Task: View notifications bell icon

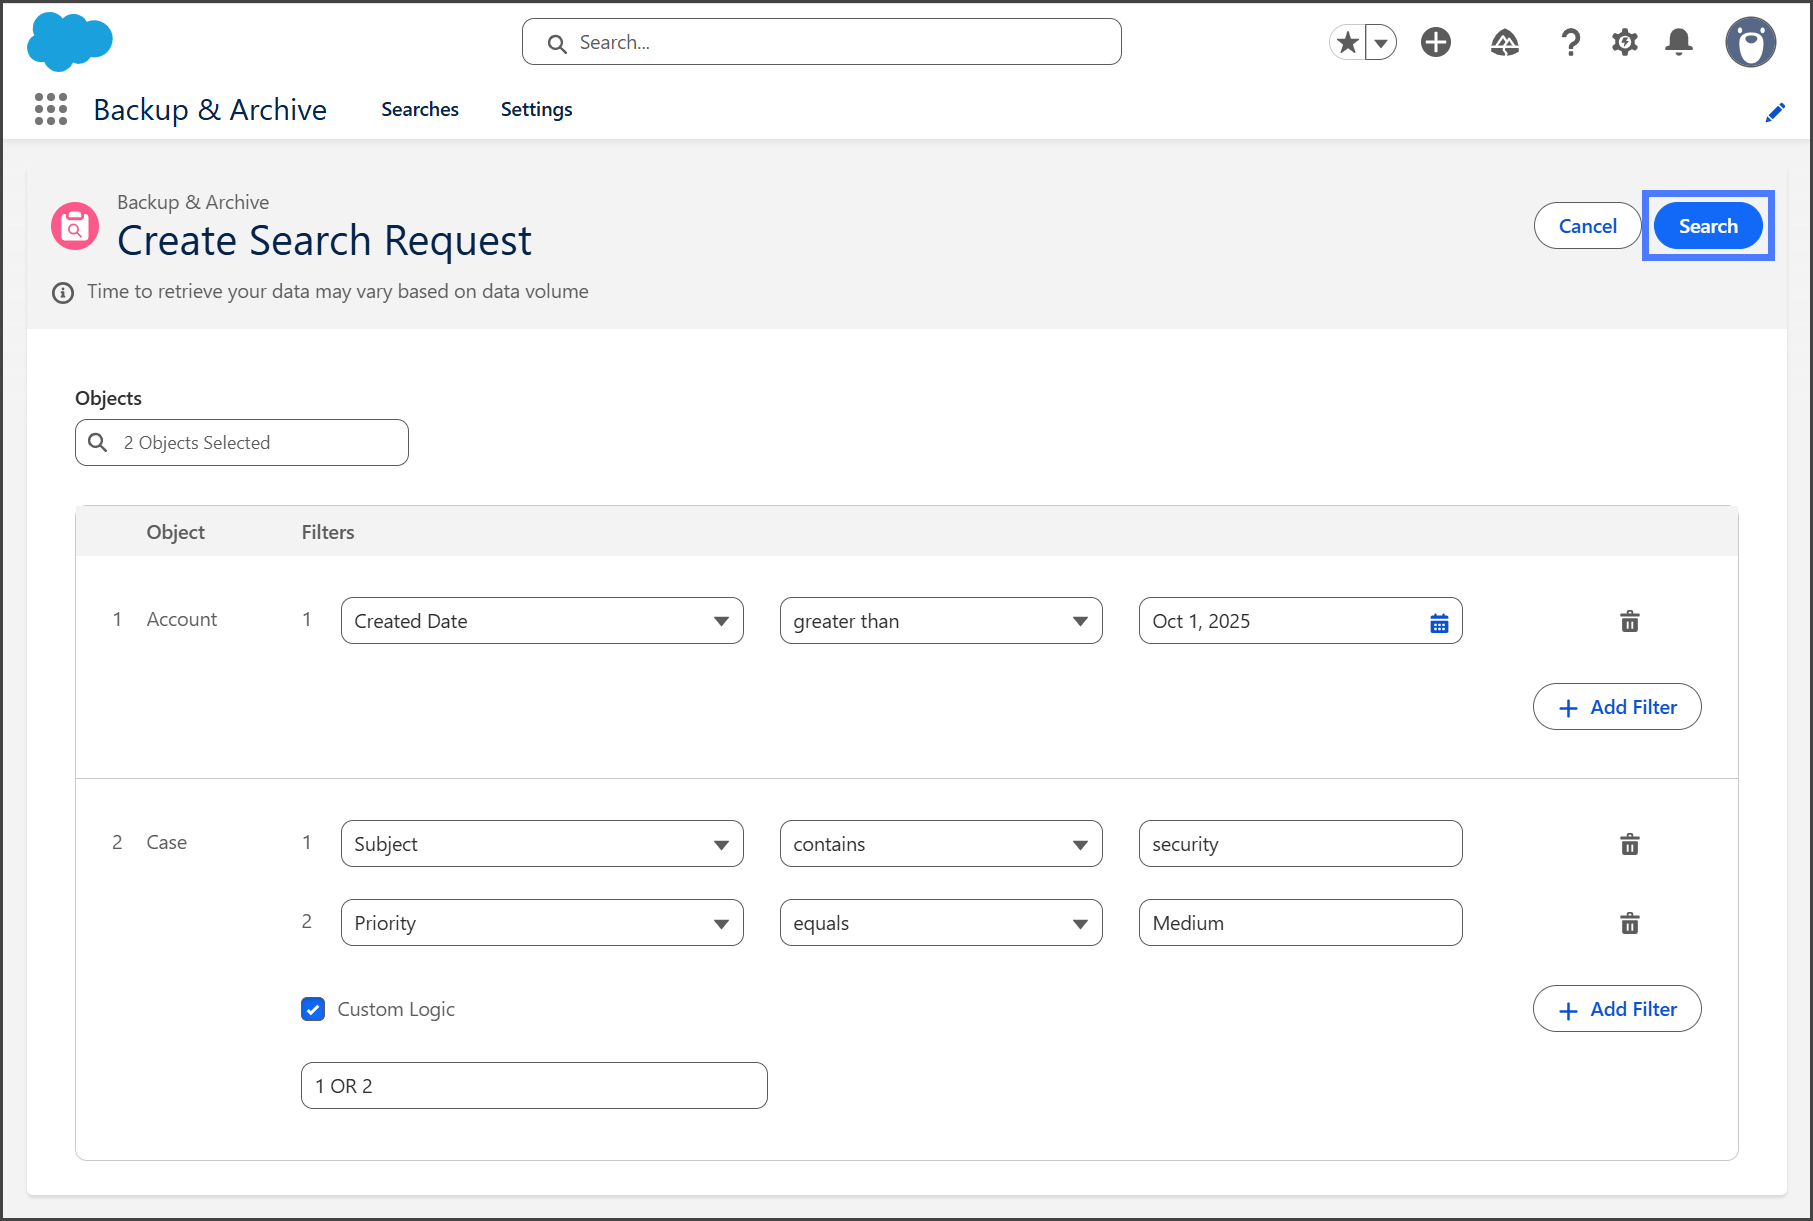Action: [x=1679, y=43]
